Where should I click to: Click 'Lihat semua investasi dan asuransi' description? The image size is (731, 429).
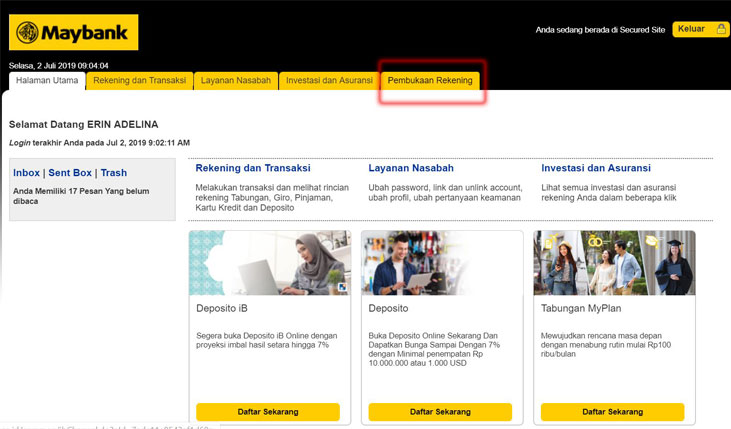609,193
